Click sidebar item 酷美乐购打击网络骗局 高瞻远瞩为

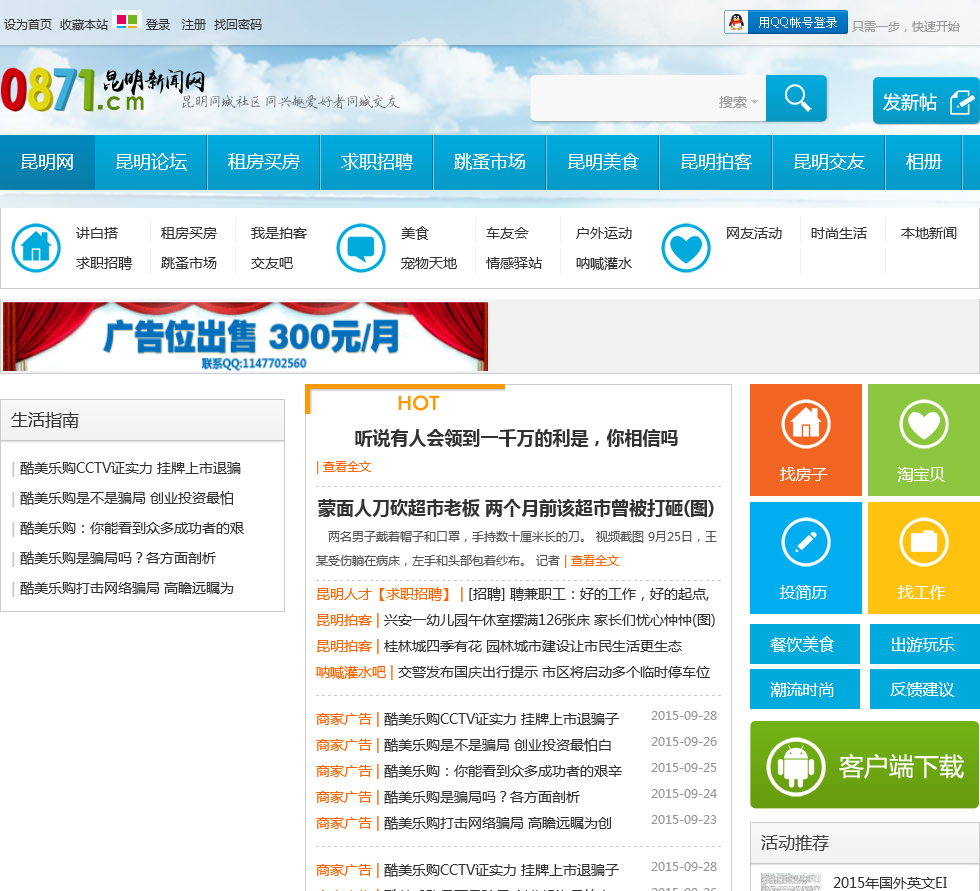coord(126,588)
